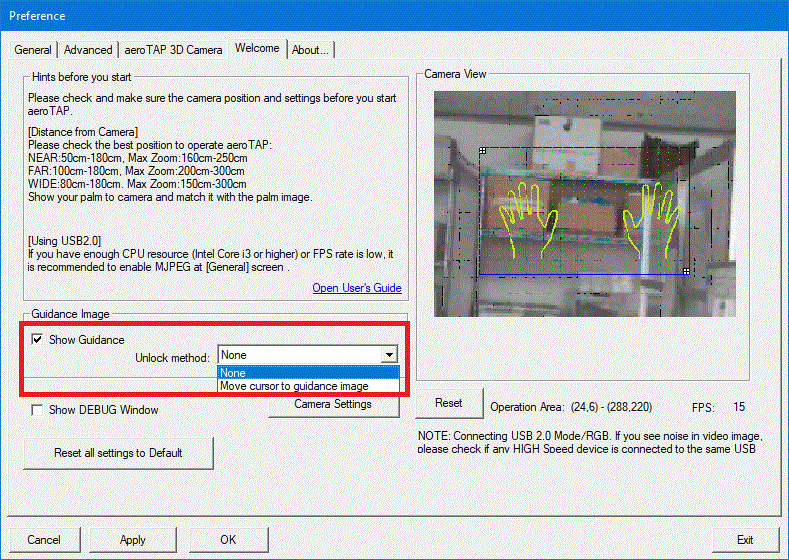Click the left yellow palm guidance image
The width and height of the screenshot is (789, 560).
528,219
